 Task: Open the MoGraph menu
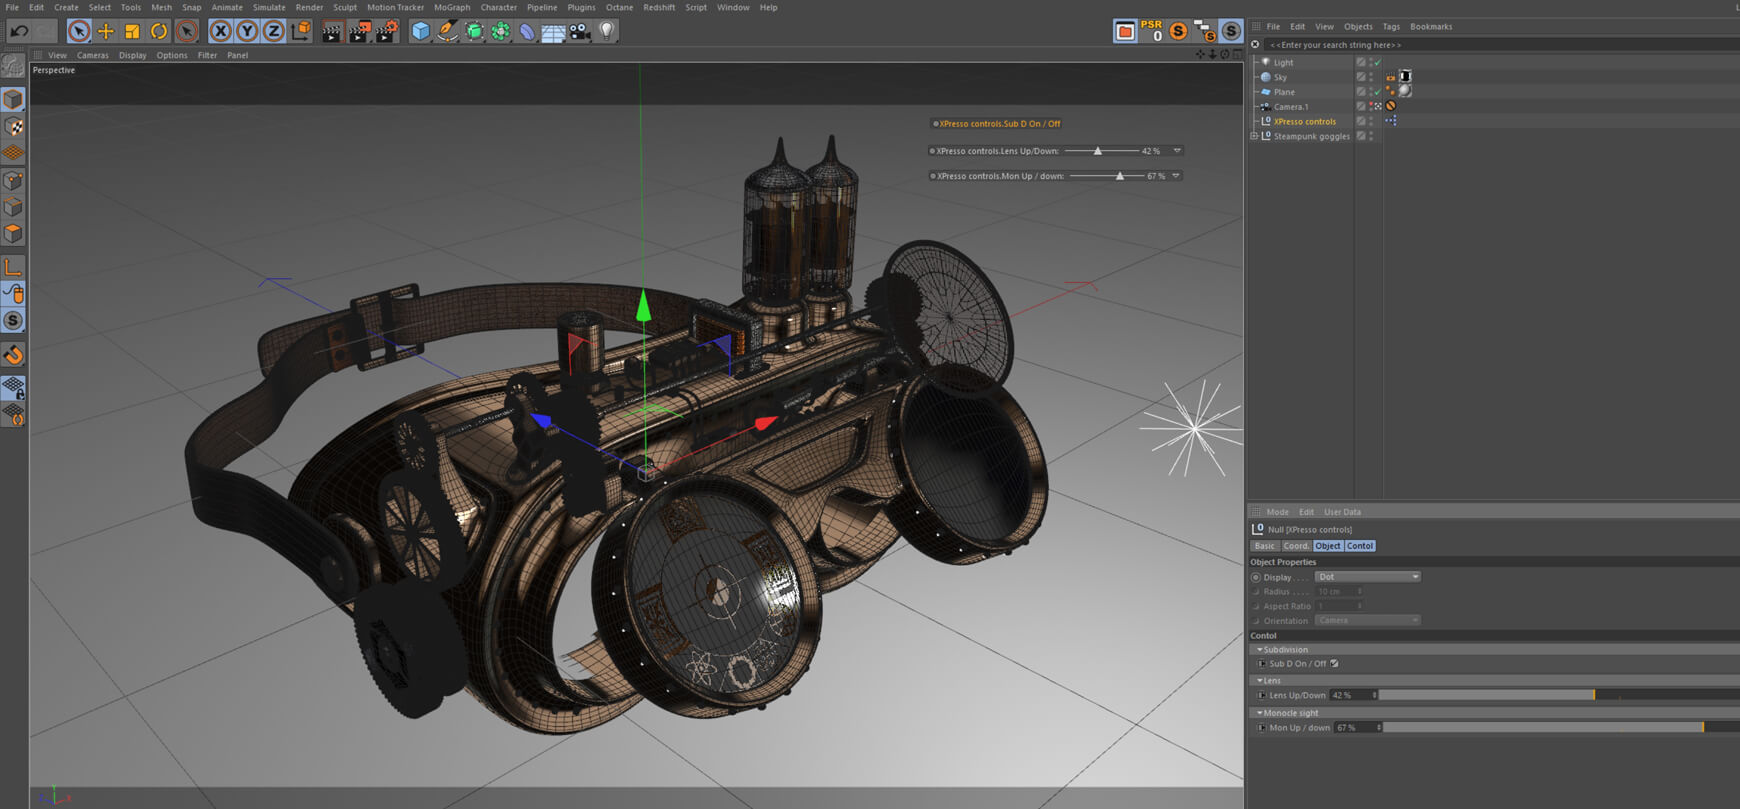pyautogui.click(x=452, y=7)
